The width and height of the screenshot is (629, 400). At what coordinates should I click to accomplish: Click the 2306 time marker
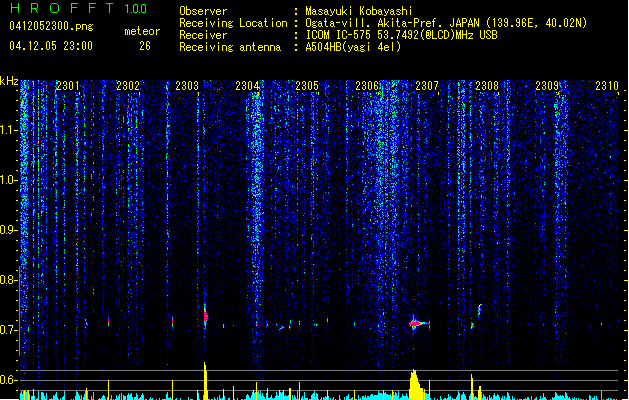(367, 86)
